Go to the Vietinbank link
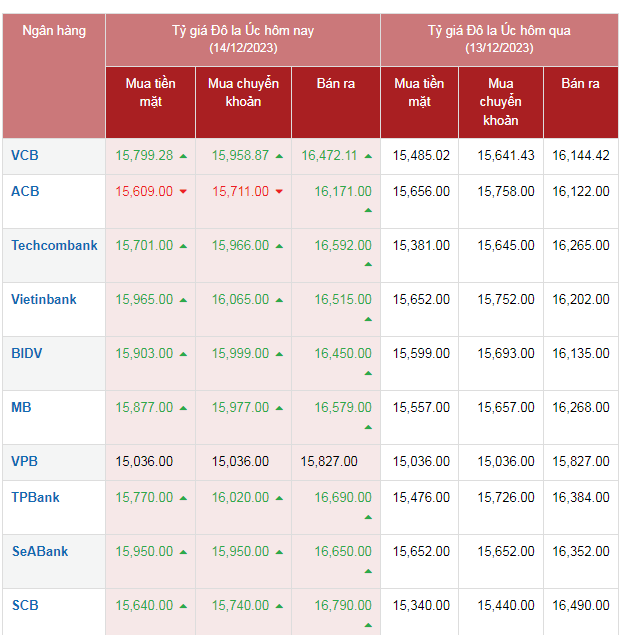 tap(44, 299)
